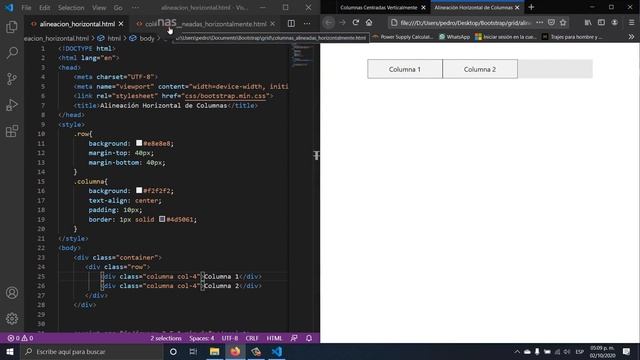Open the Firefox account icon
The height and width of the screenshot is (360, 640).
tap(615, 23)
